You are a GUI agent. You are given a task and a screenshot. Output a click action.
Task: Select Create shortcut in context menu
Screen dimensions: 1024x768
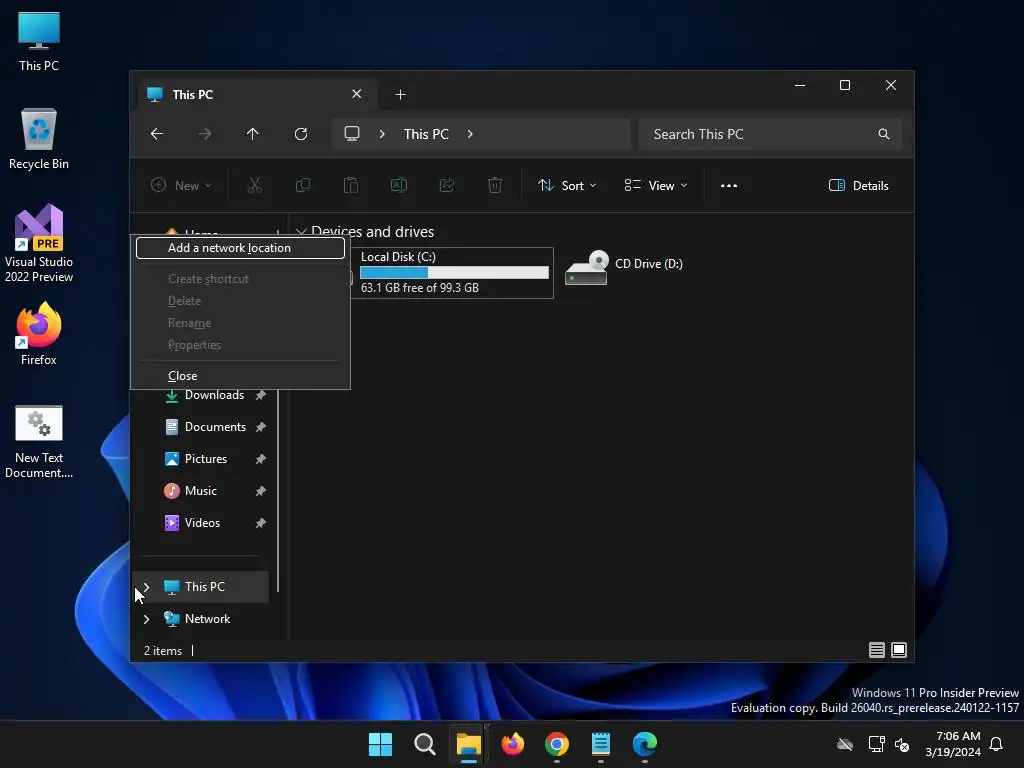[x=240, y=279]
